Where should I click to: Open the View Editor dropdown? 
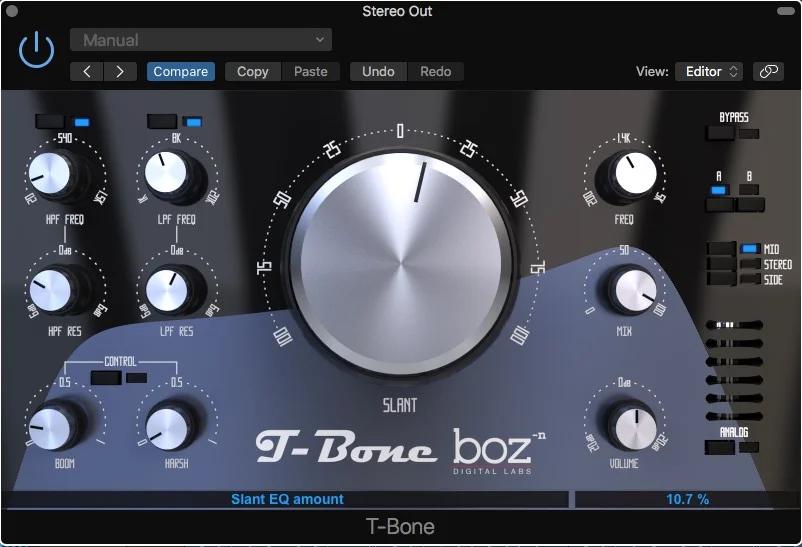[711, 72]
